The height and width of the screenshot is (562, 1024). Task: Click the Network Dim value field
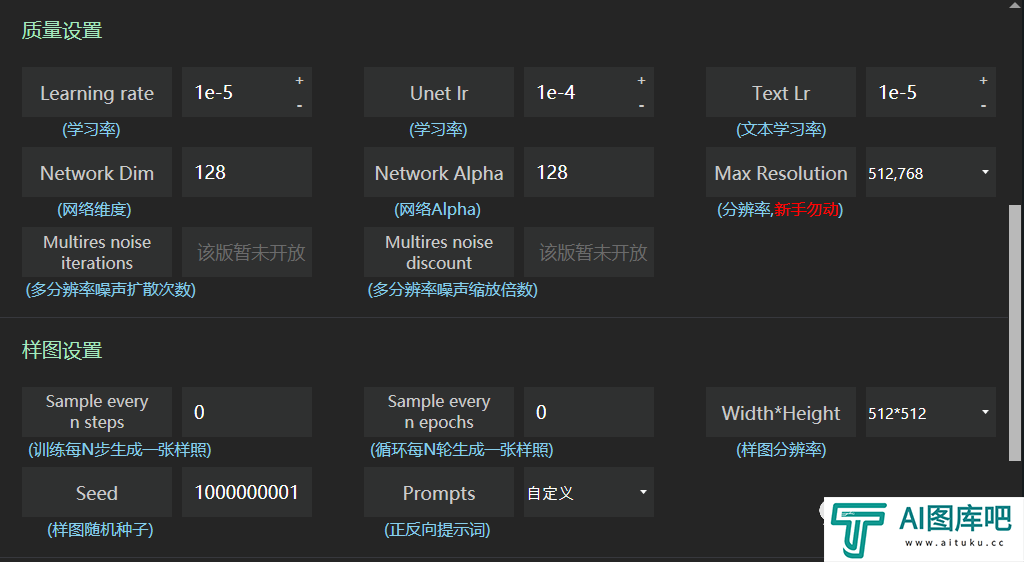point(247,172)
